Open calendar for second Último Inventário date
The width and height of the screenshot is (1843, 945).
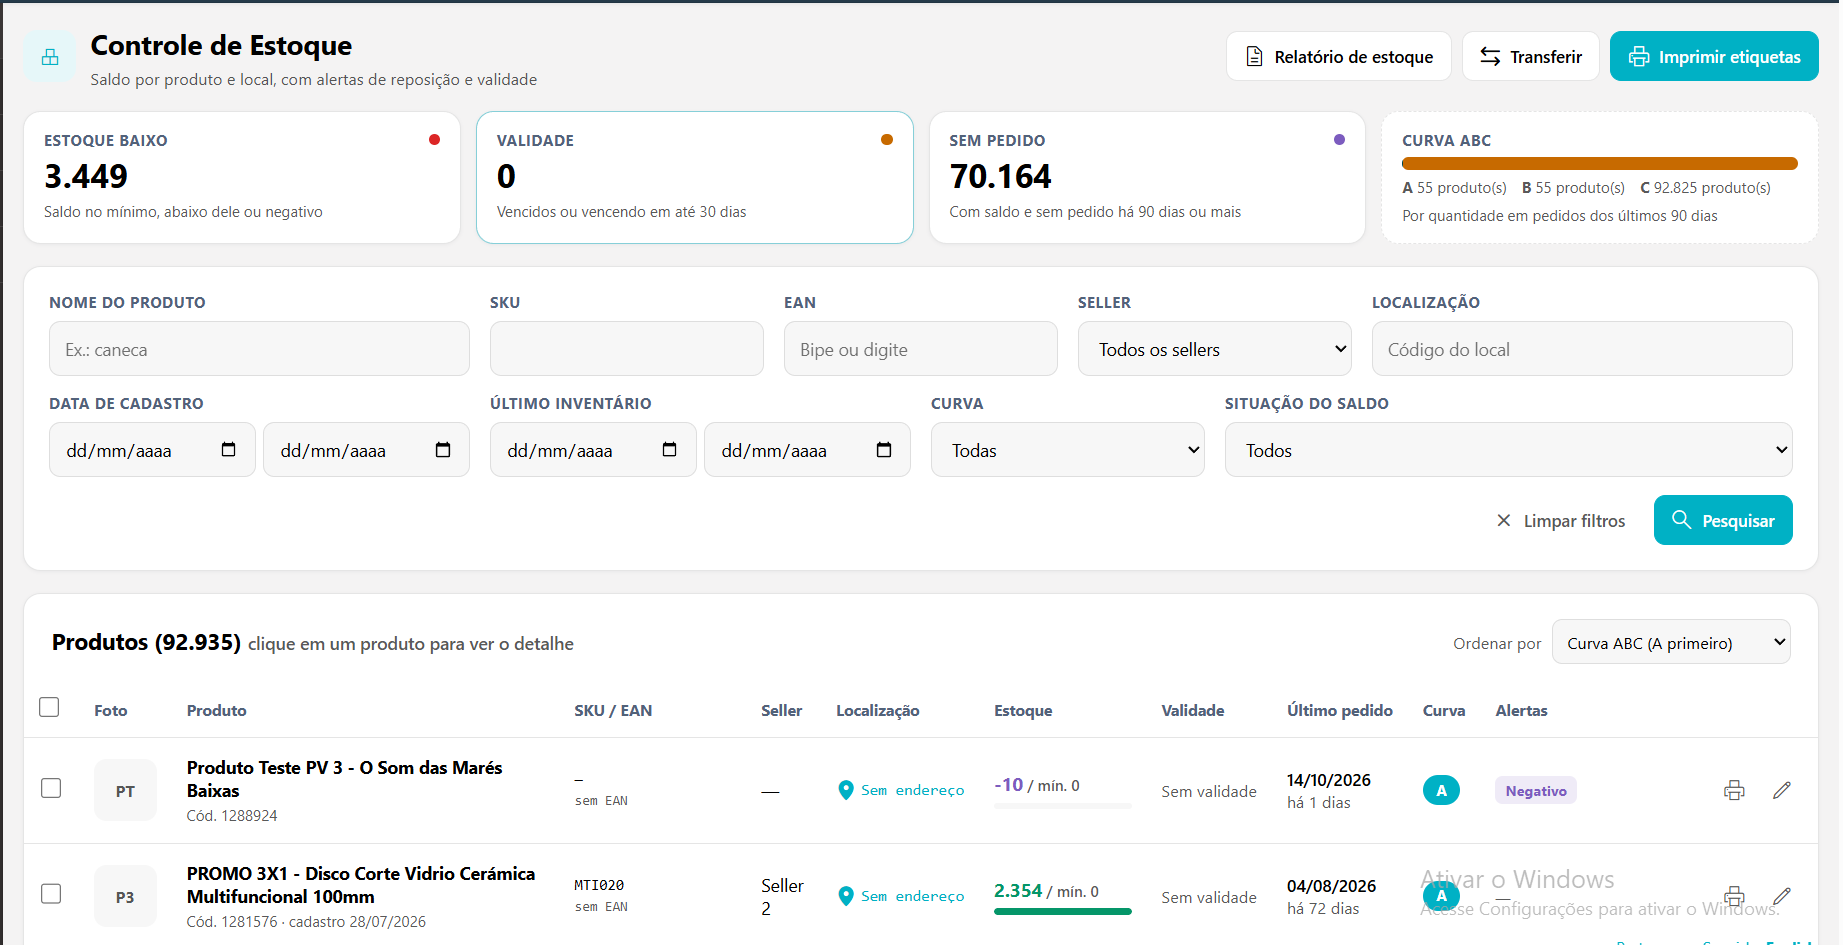point(884,450)
